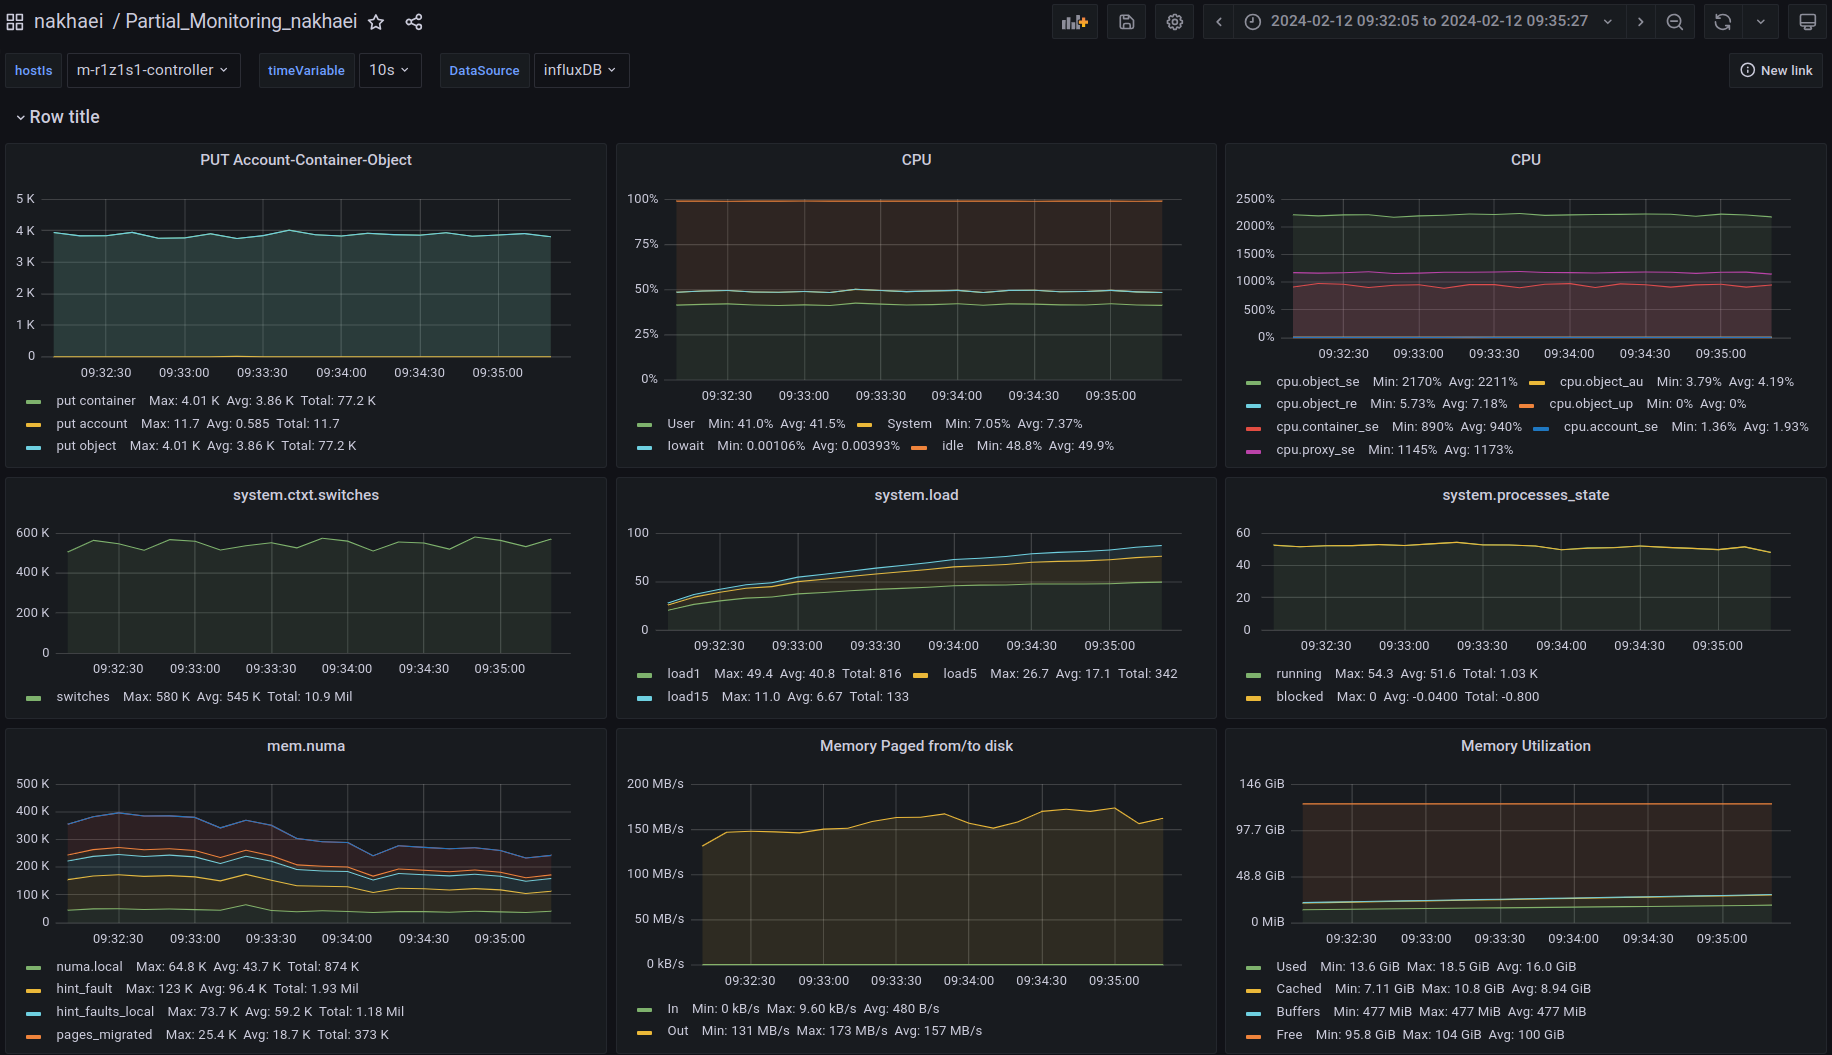Viewport: 1832px width, 1055px height.
Task: Click the Add panel icon
Action: [1074, 22]
